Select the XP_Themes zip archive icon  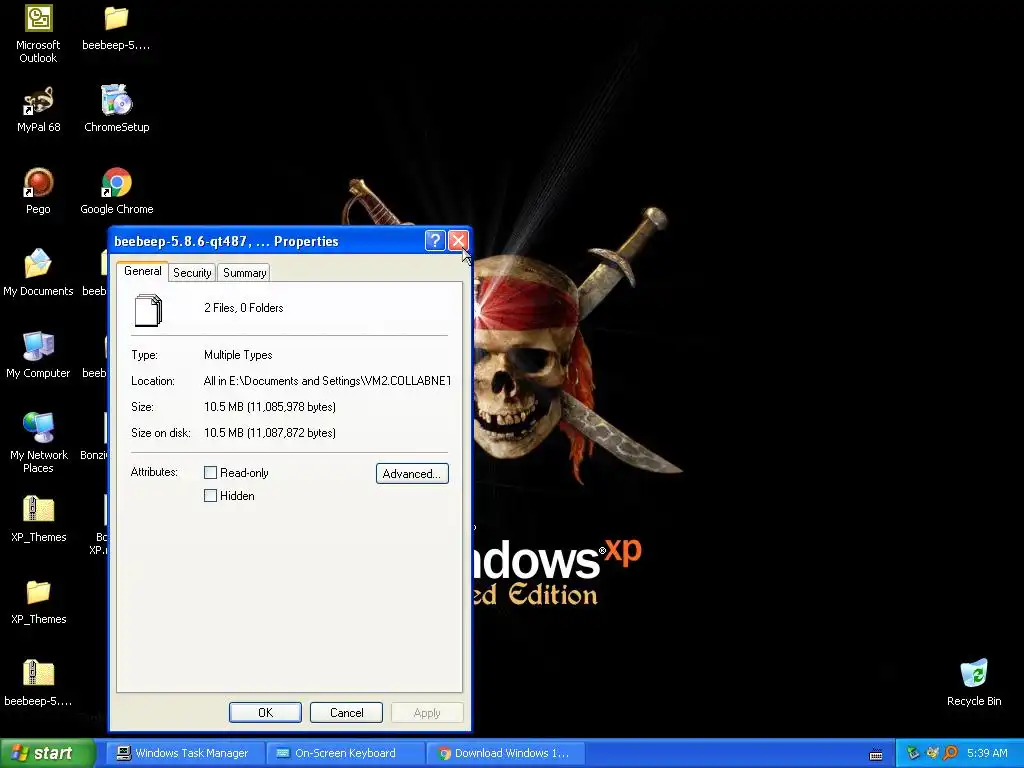[x=39, y=519]
